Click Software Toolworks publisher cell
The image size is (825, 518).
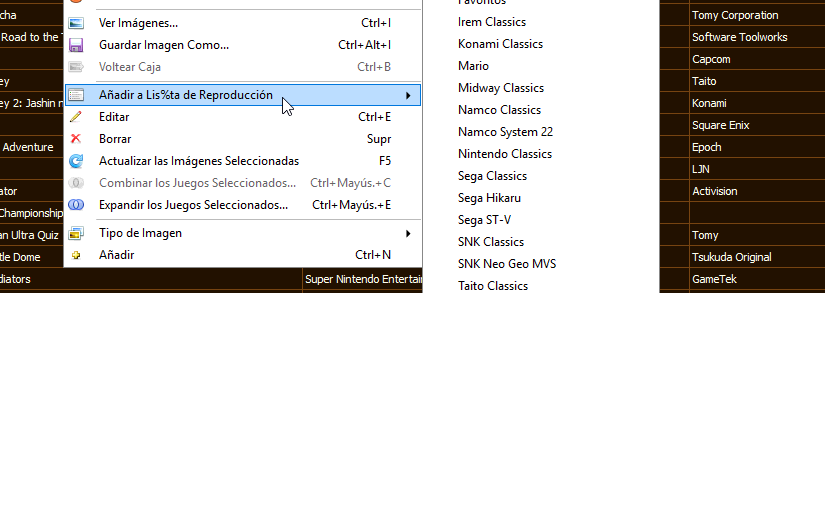coord(757,37)
